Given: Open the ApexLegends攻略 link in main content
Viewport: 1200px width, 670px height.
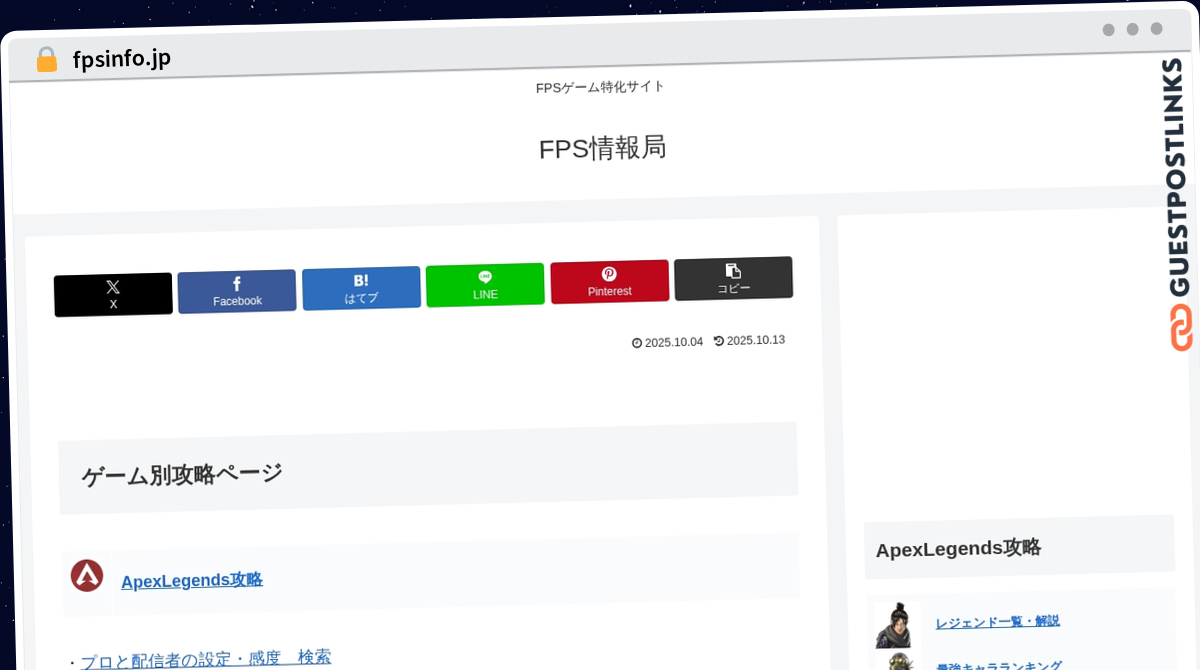Looking at the screenshot, I should click(192, 580).
